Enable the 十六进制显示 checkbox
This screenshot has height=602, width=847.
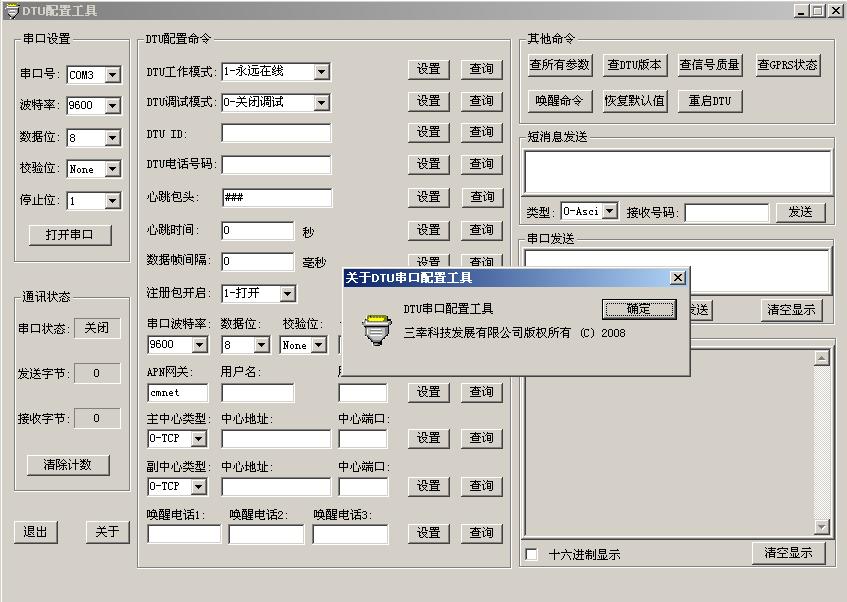[531, 554]
